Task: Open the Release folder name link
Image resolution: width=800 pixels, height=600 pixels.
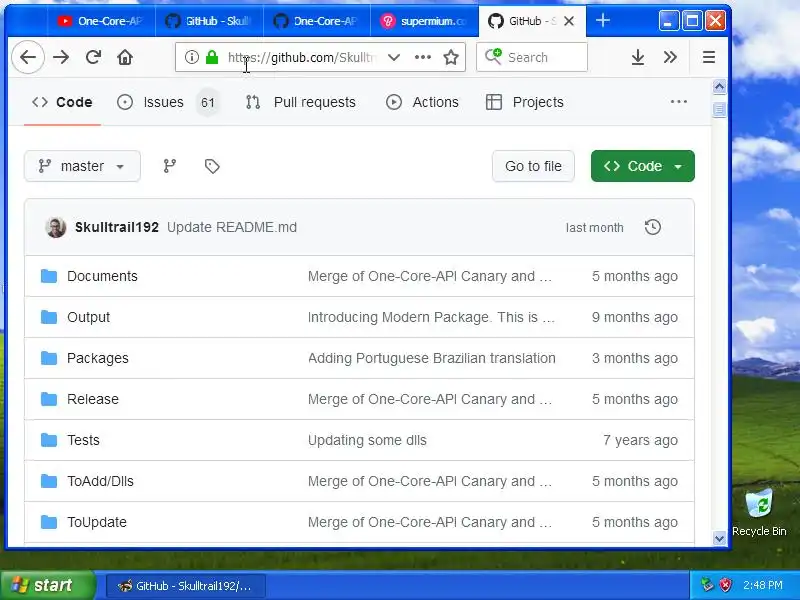Action: click(x=92, y=399)
